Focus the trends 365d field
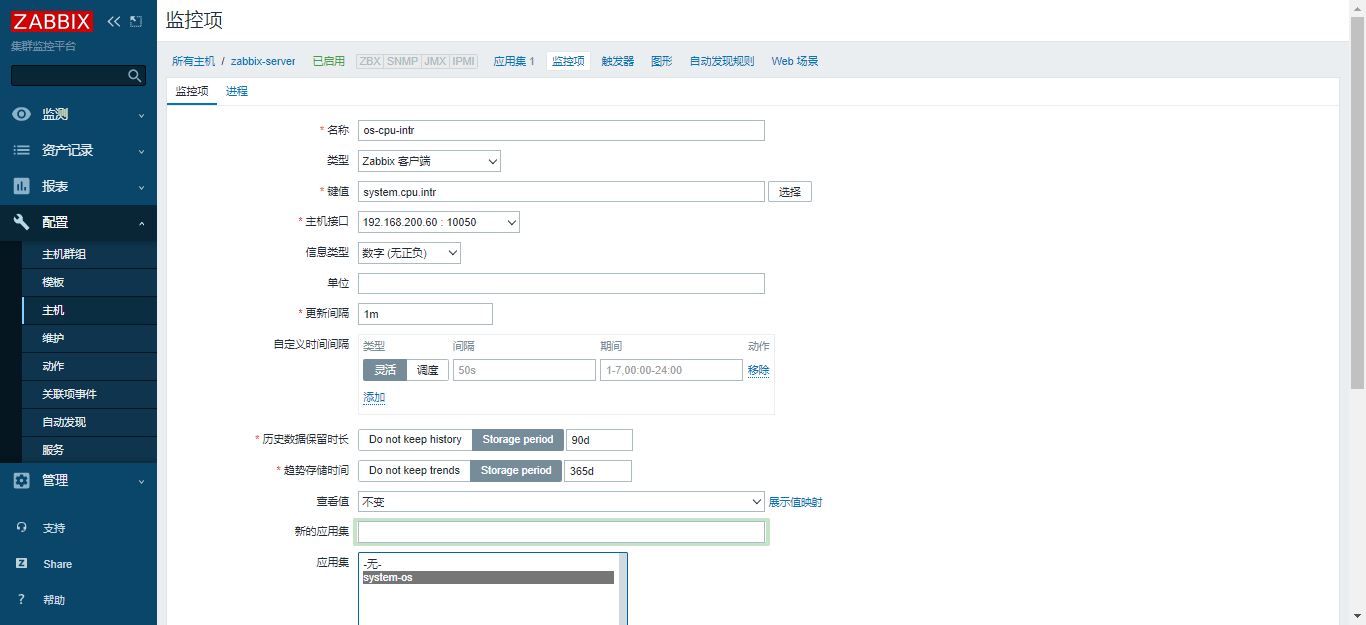Image resolution: width=1366 pixels, height=625 pixels. tap(598, 471)
